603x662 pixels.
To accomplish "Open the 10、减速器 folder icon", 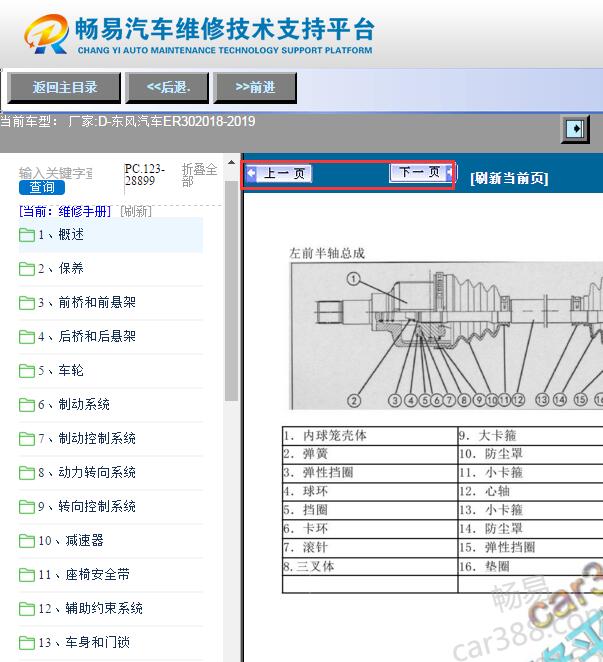I will coord(27,541).
